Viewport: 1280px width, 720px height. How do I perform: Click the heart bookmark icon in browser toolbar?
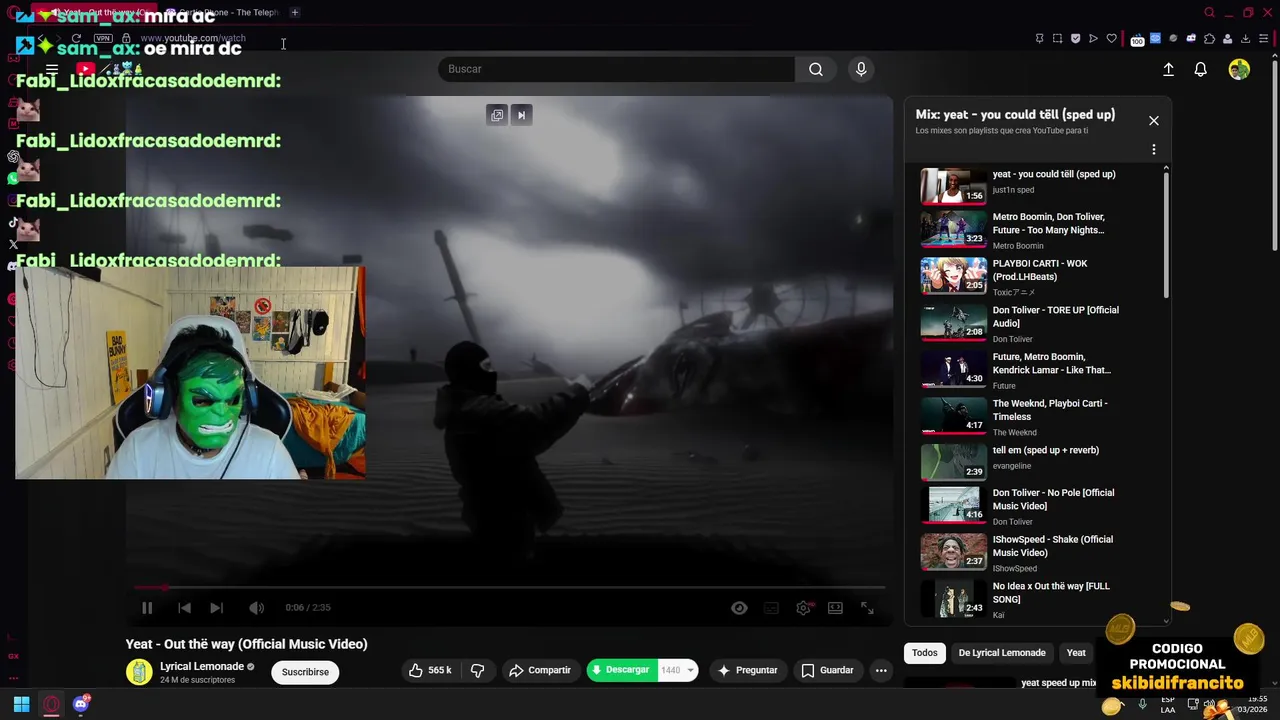pos(1111,38)
